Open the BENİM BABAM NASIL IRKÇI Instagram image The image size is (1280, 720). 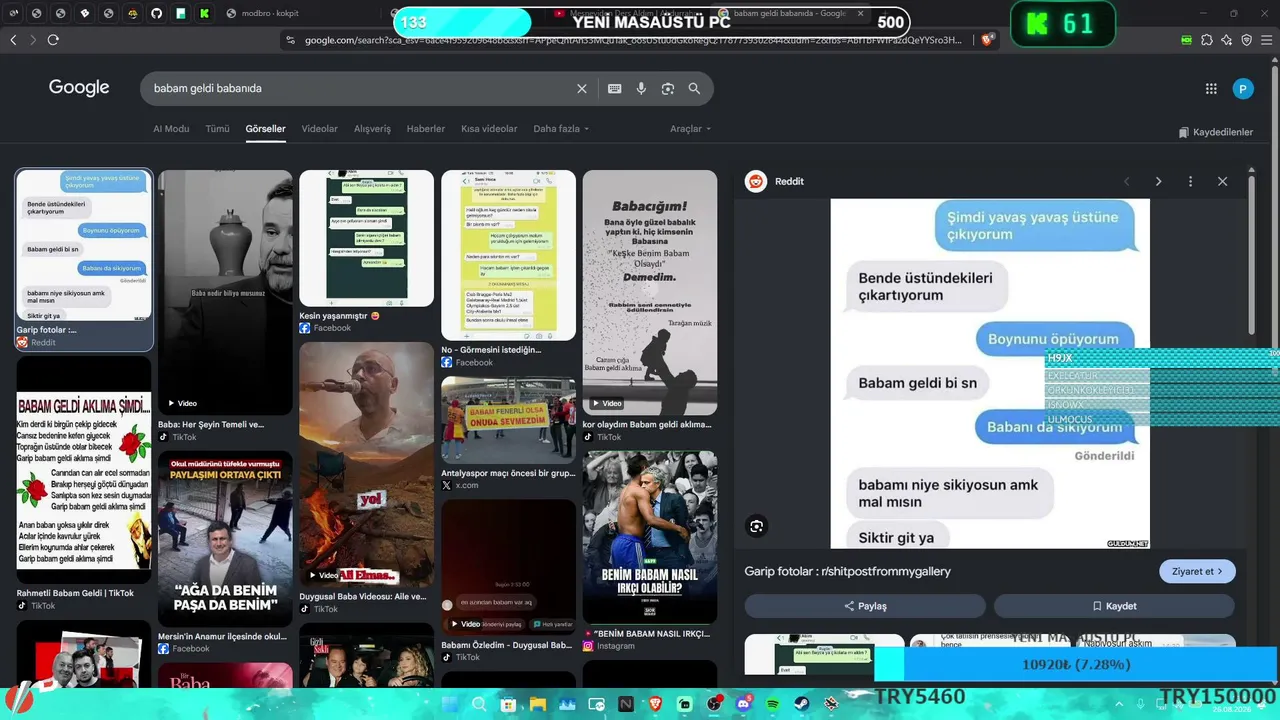(650, 538)
